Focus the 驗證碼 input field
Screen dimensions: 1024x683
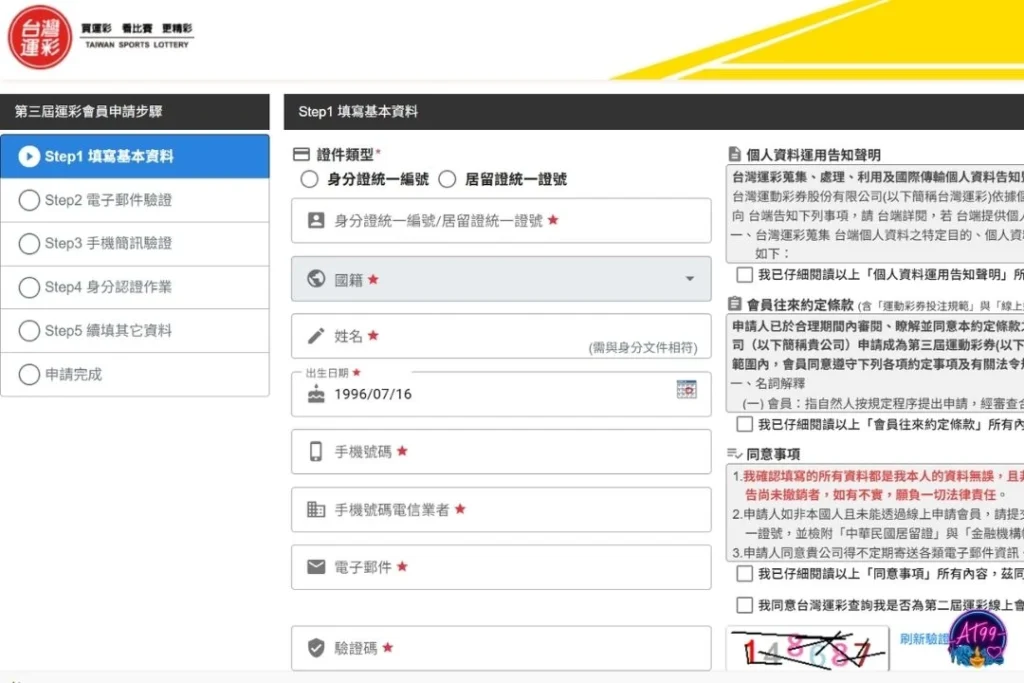(501, 648)
